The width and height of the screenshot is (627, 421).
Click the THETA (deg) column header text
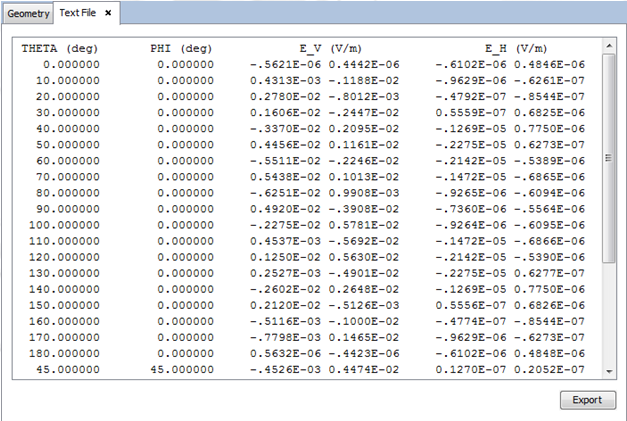(59, 48)
